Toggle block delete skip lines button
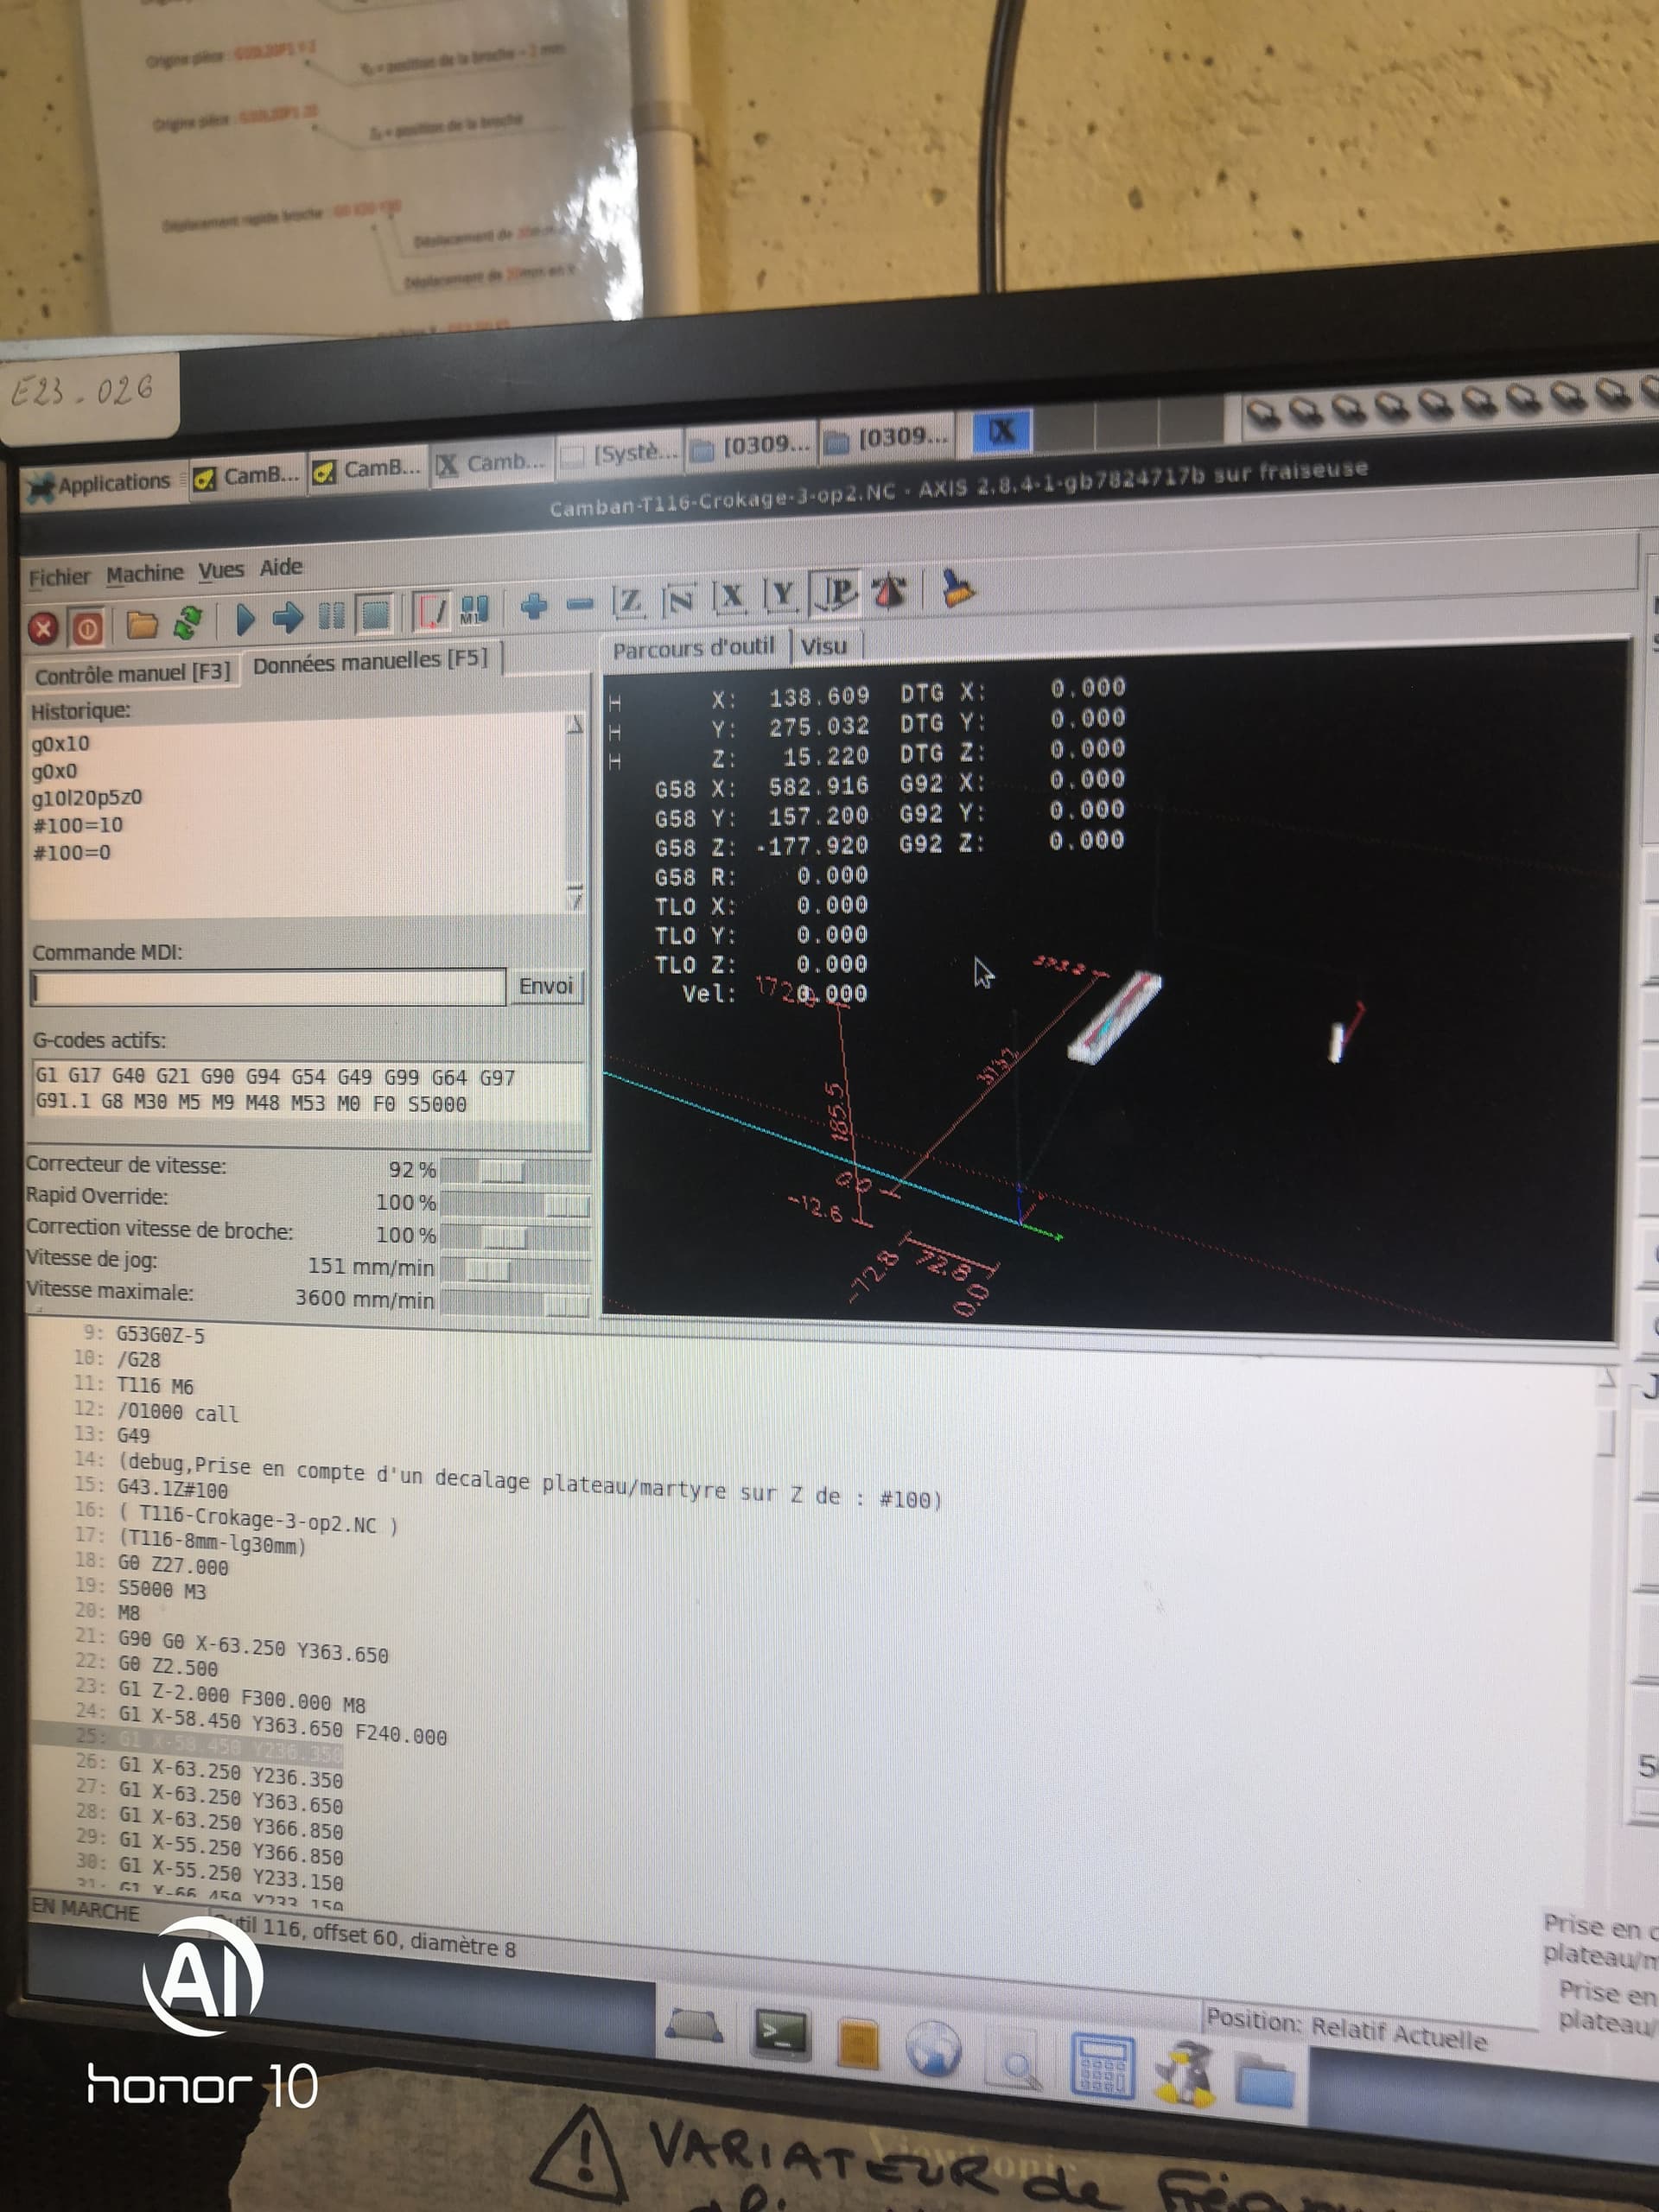The height and width of the screenshot is (2212, 1659). tap(431, 611)
